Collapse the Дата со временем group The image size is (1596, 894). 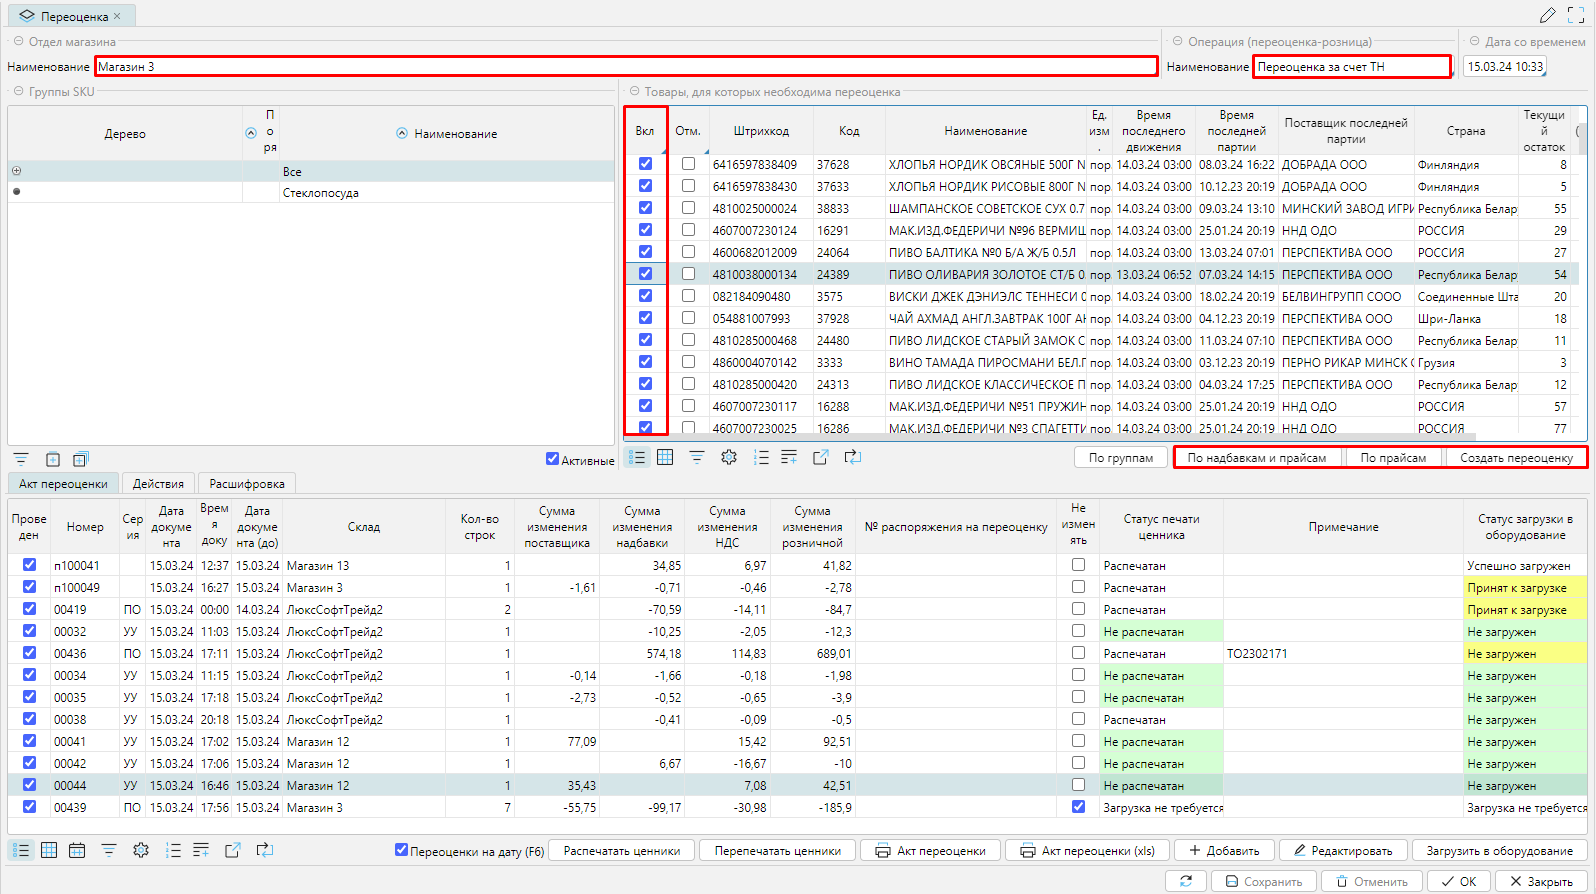(x=1475, y=42)
